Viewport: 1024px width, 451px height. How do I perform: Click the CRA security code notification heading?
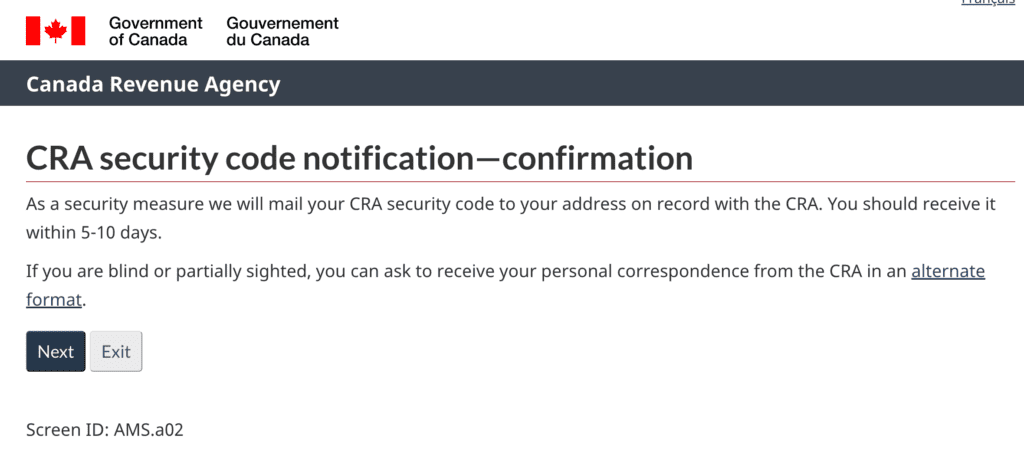pyautogui.click(x=359, y=159)
